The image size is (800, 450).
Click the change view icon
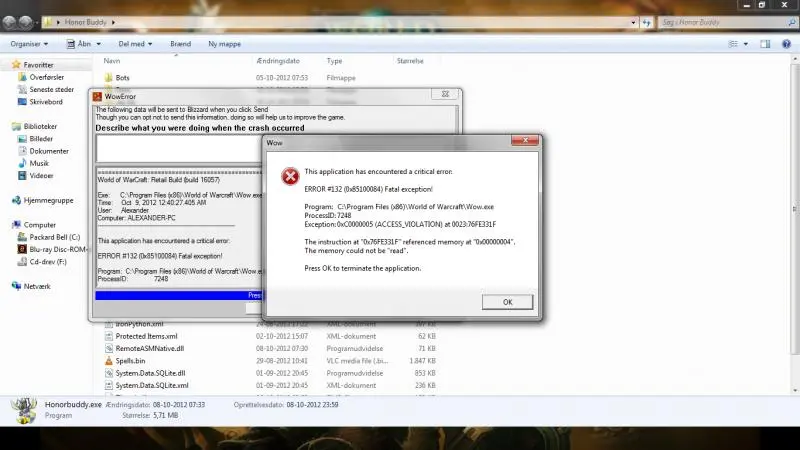733,44
